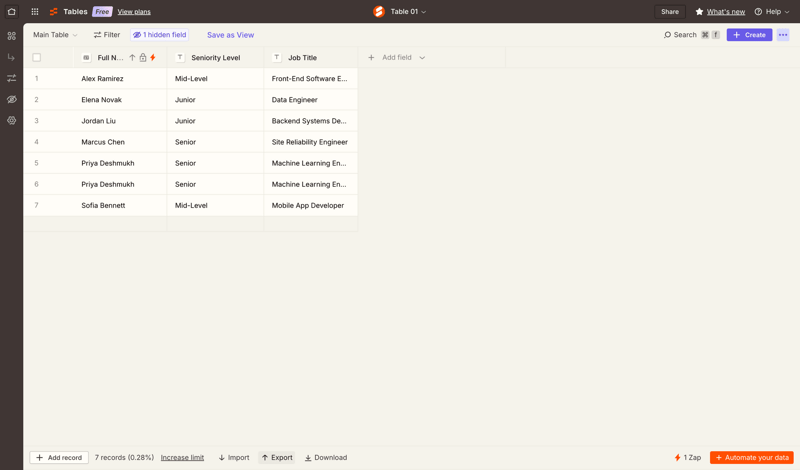Expand the Main Table view dropdown

coord(55,35)
